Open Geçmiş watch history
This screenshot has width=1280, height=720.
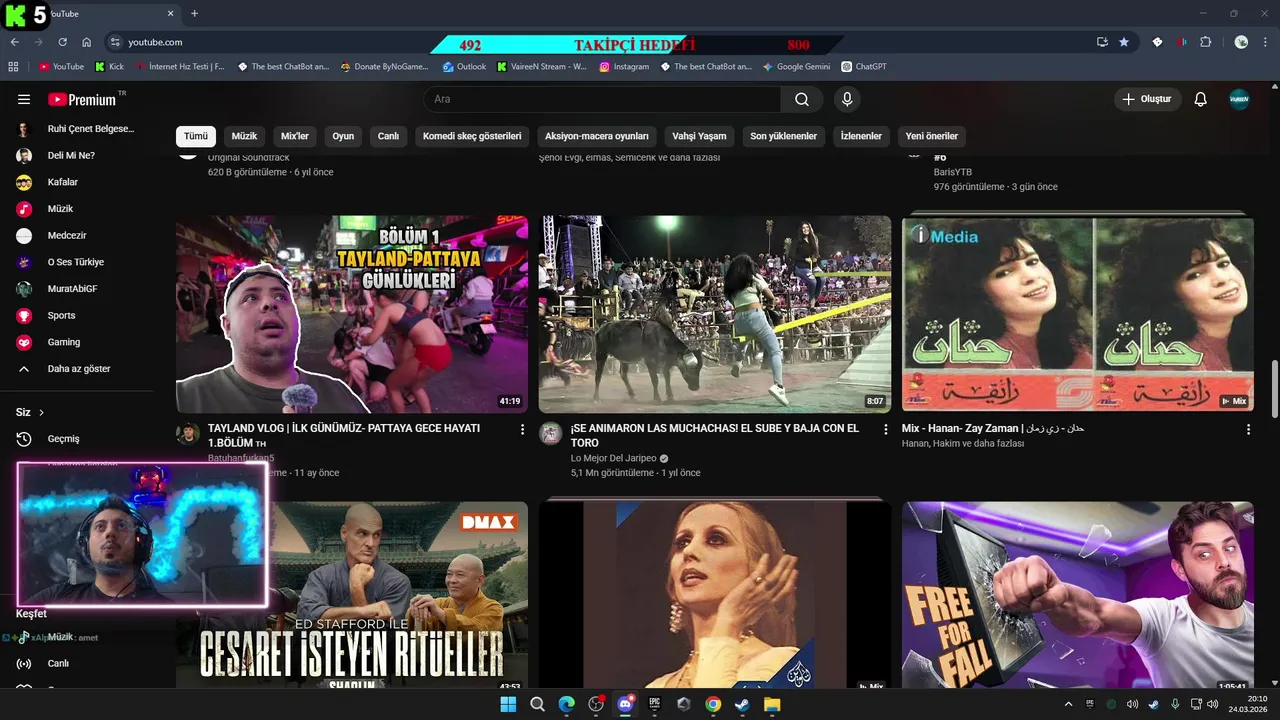pos(77,439)
